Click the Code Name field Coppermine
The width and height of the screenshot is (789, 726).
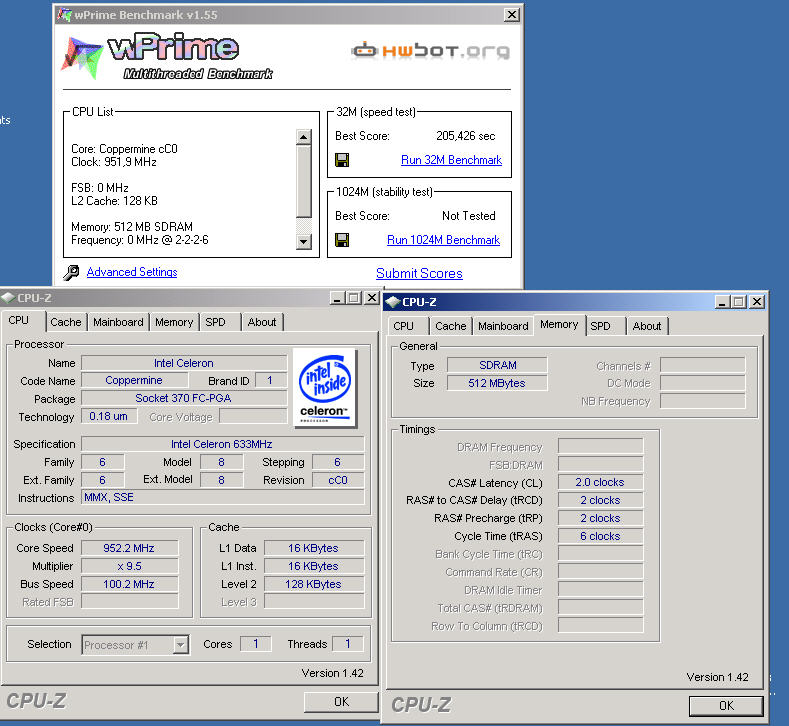pos(134,380)
